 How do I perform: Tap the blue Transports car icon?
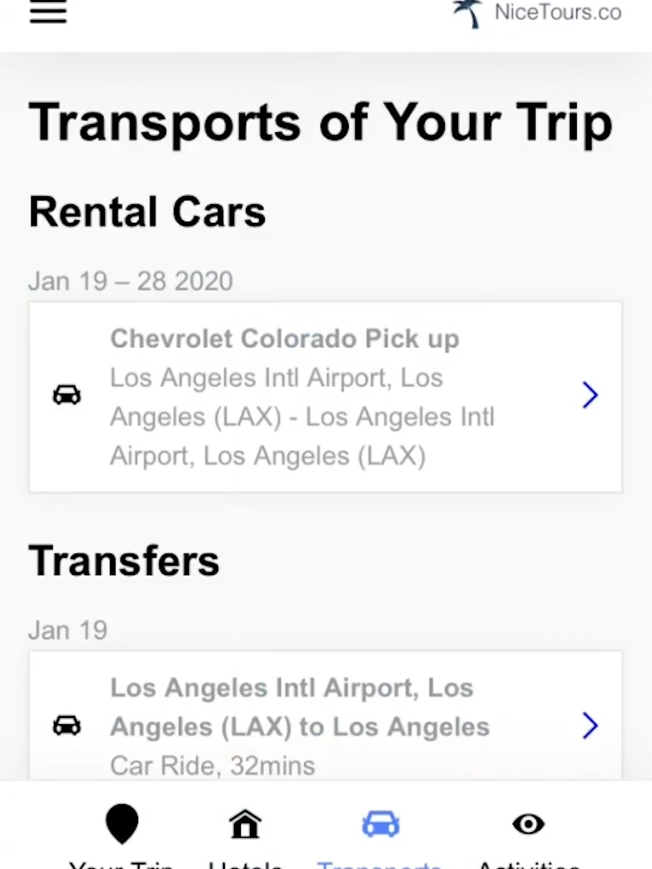tap(380, 824)
